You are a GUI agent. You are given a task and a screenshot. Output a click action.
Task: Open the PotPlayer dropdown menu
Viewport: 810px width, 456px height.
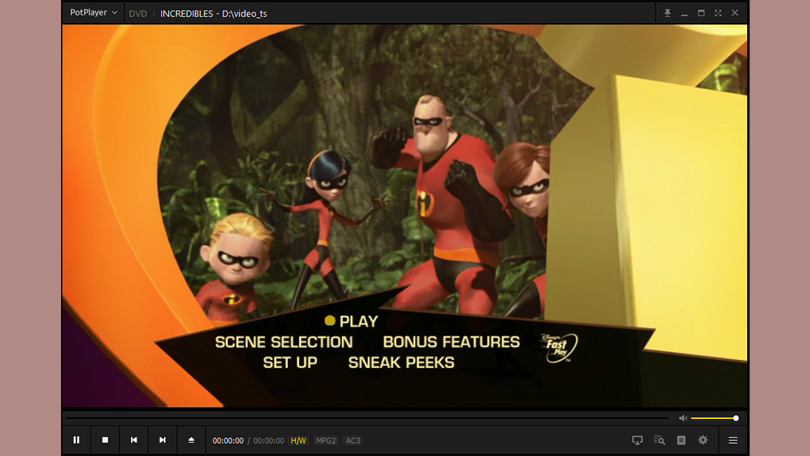click(94, 12)
